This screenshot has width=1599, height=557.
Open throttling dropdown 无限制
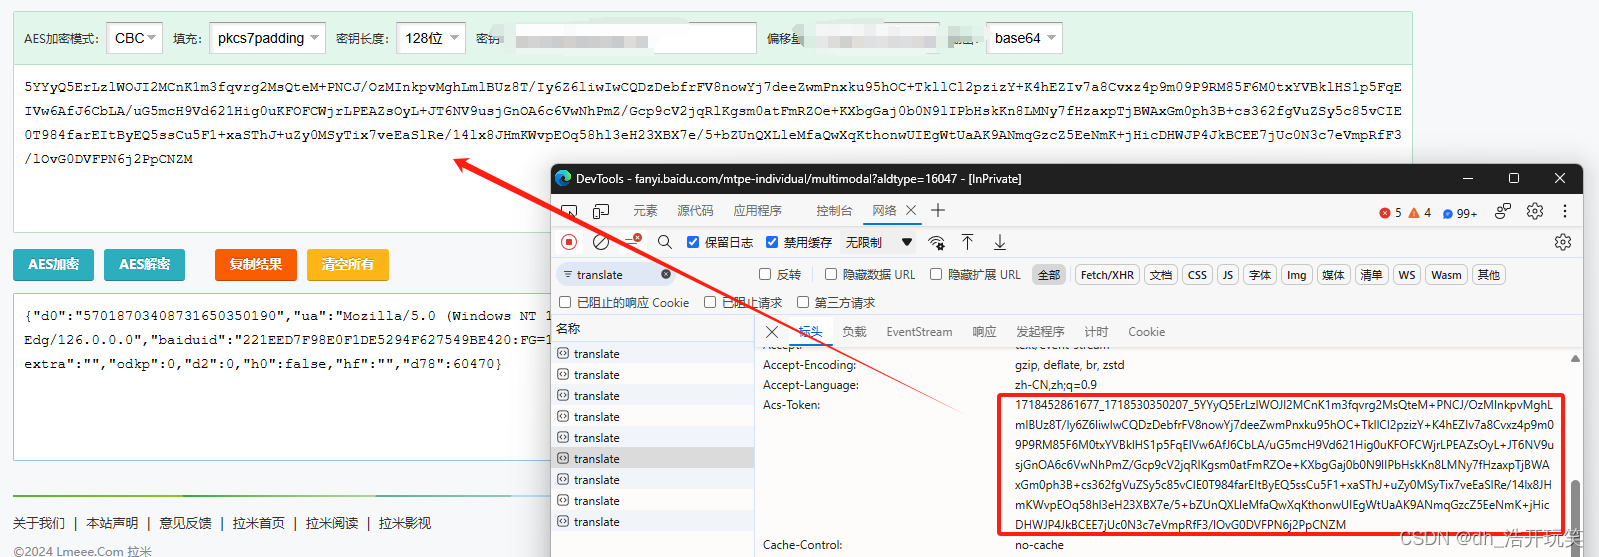click(x=879, y=242)
